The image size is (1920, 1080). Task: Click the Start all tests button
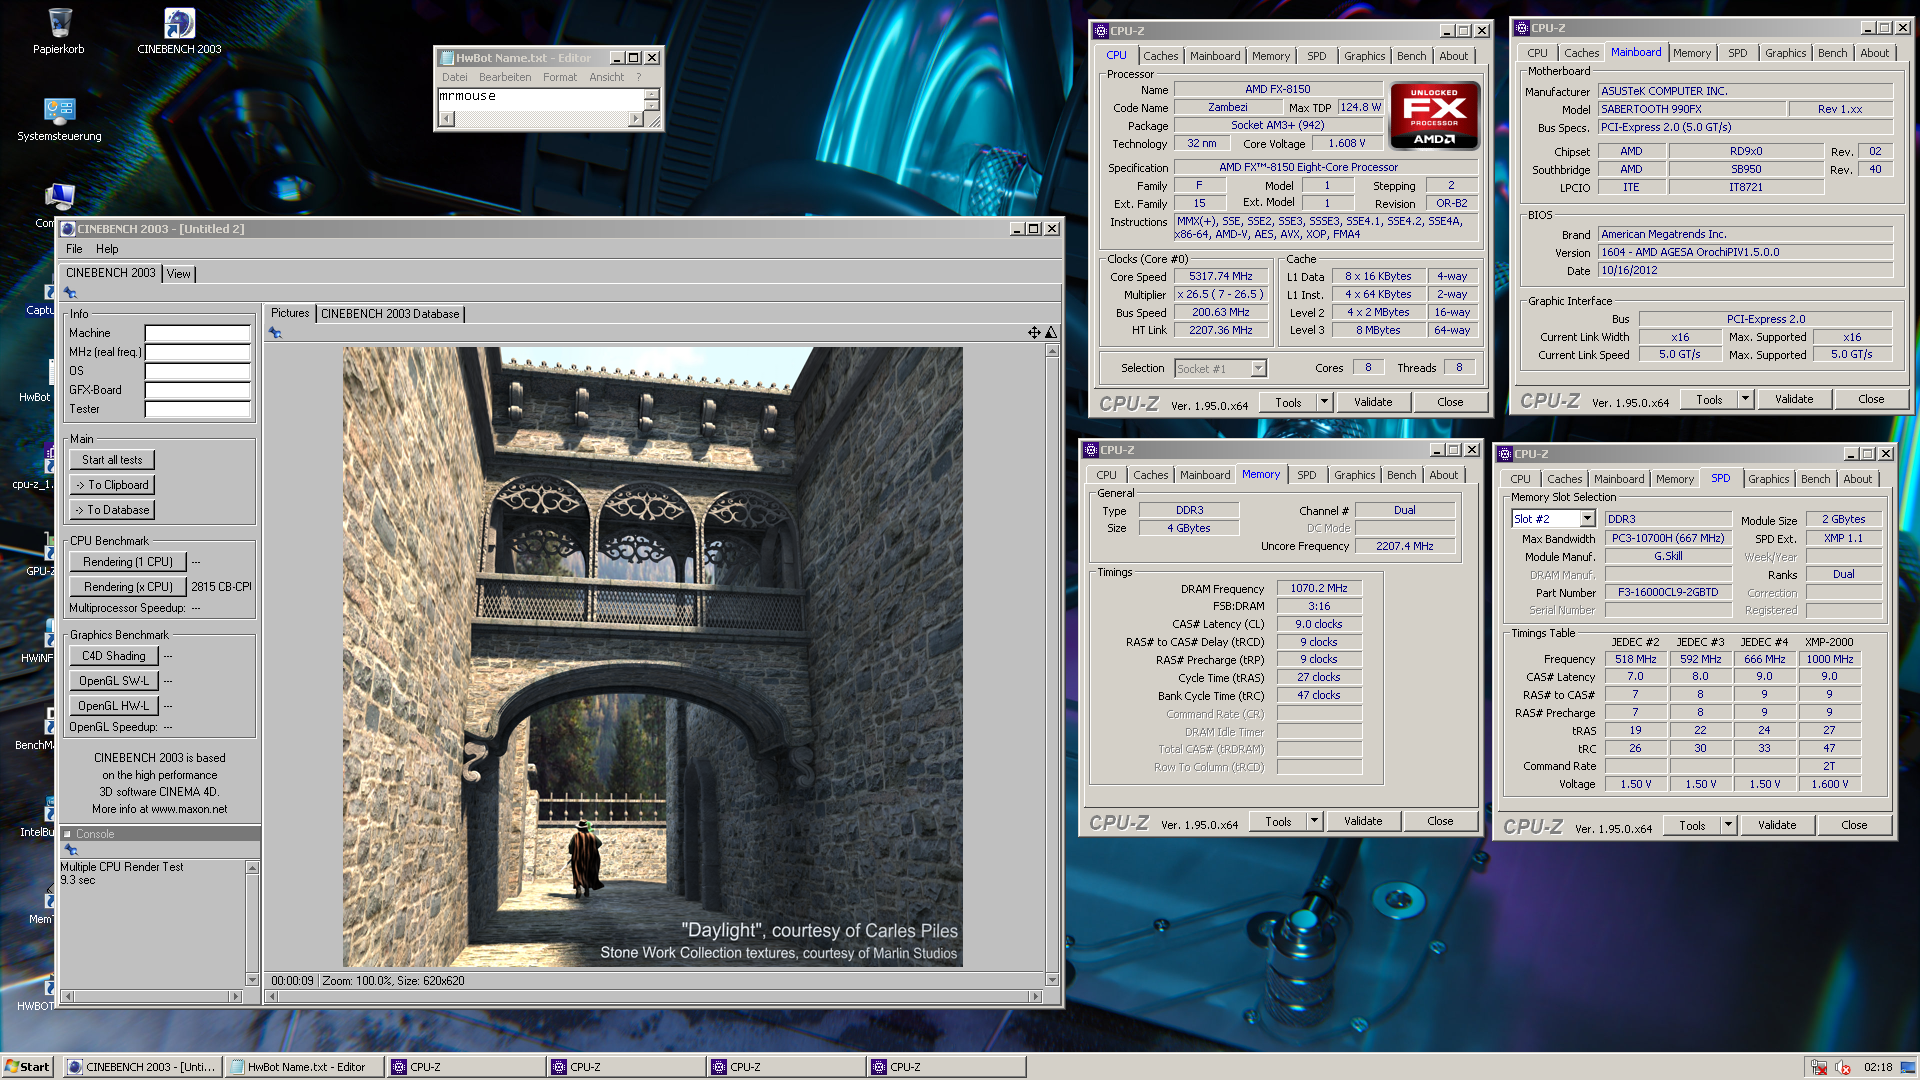(112, 460)
